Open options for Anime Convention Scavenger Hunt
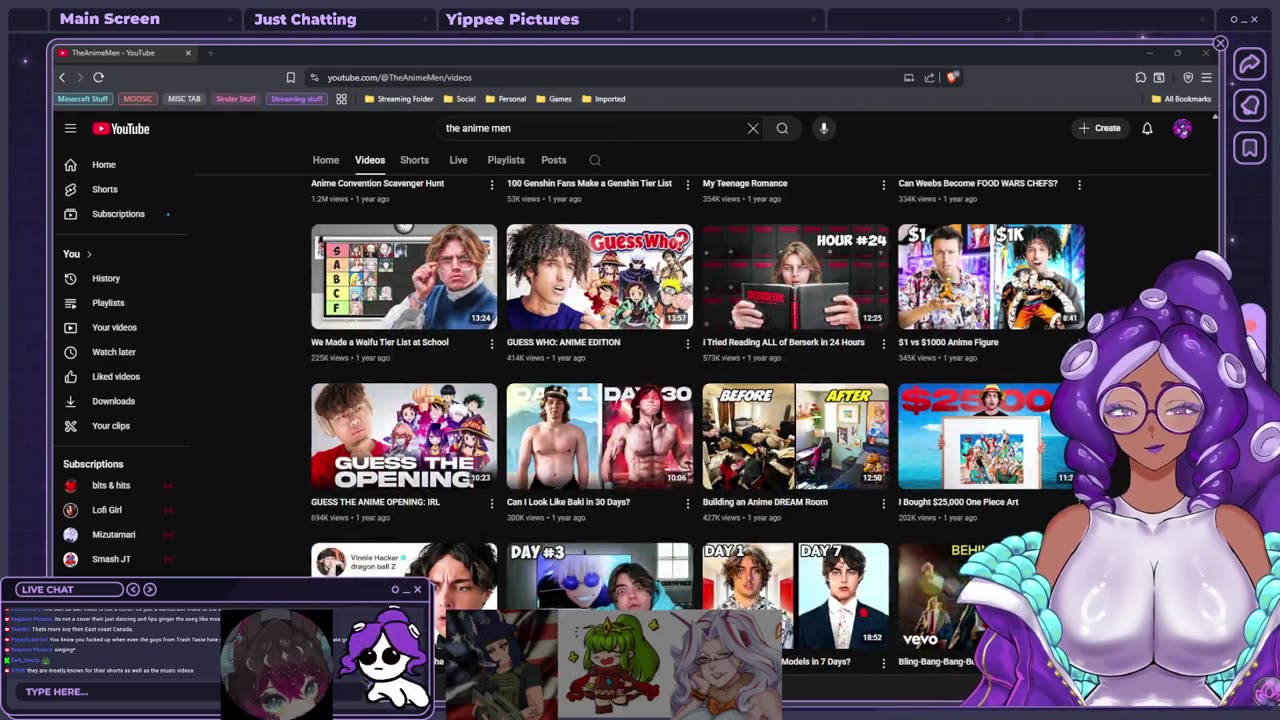The height and width of the screenshot is (720, 1280). point(491,185)
